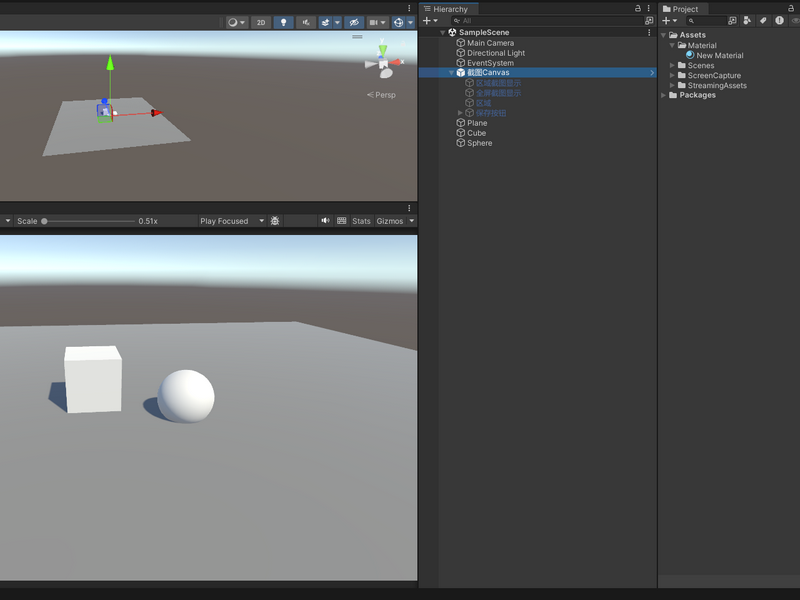Image resolution: width=800 pixels, height=600 pixels.
Task: Open 截图Canvas prefab with right chevron
Action: 652,73
